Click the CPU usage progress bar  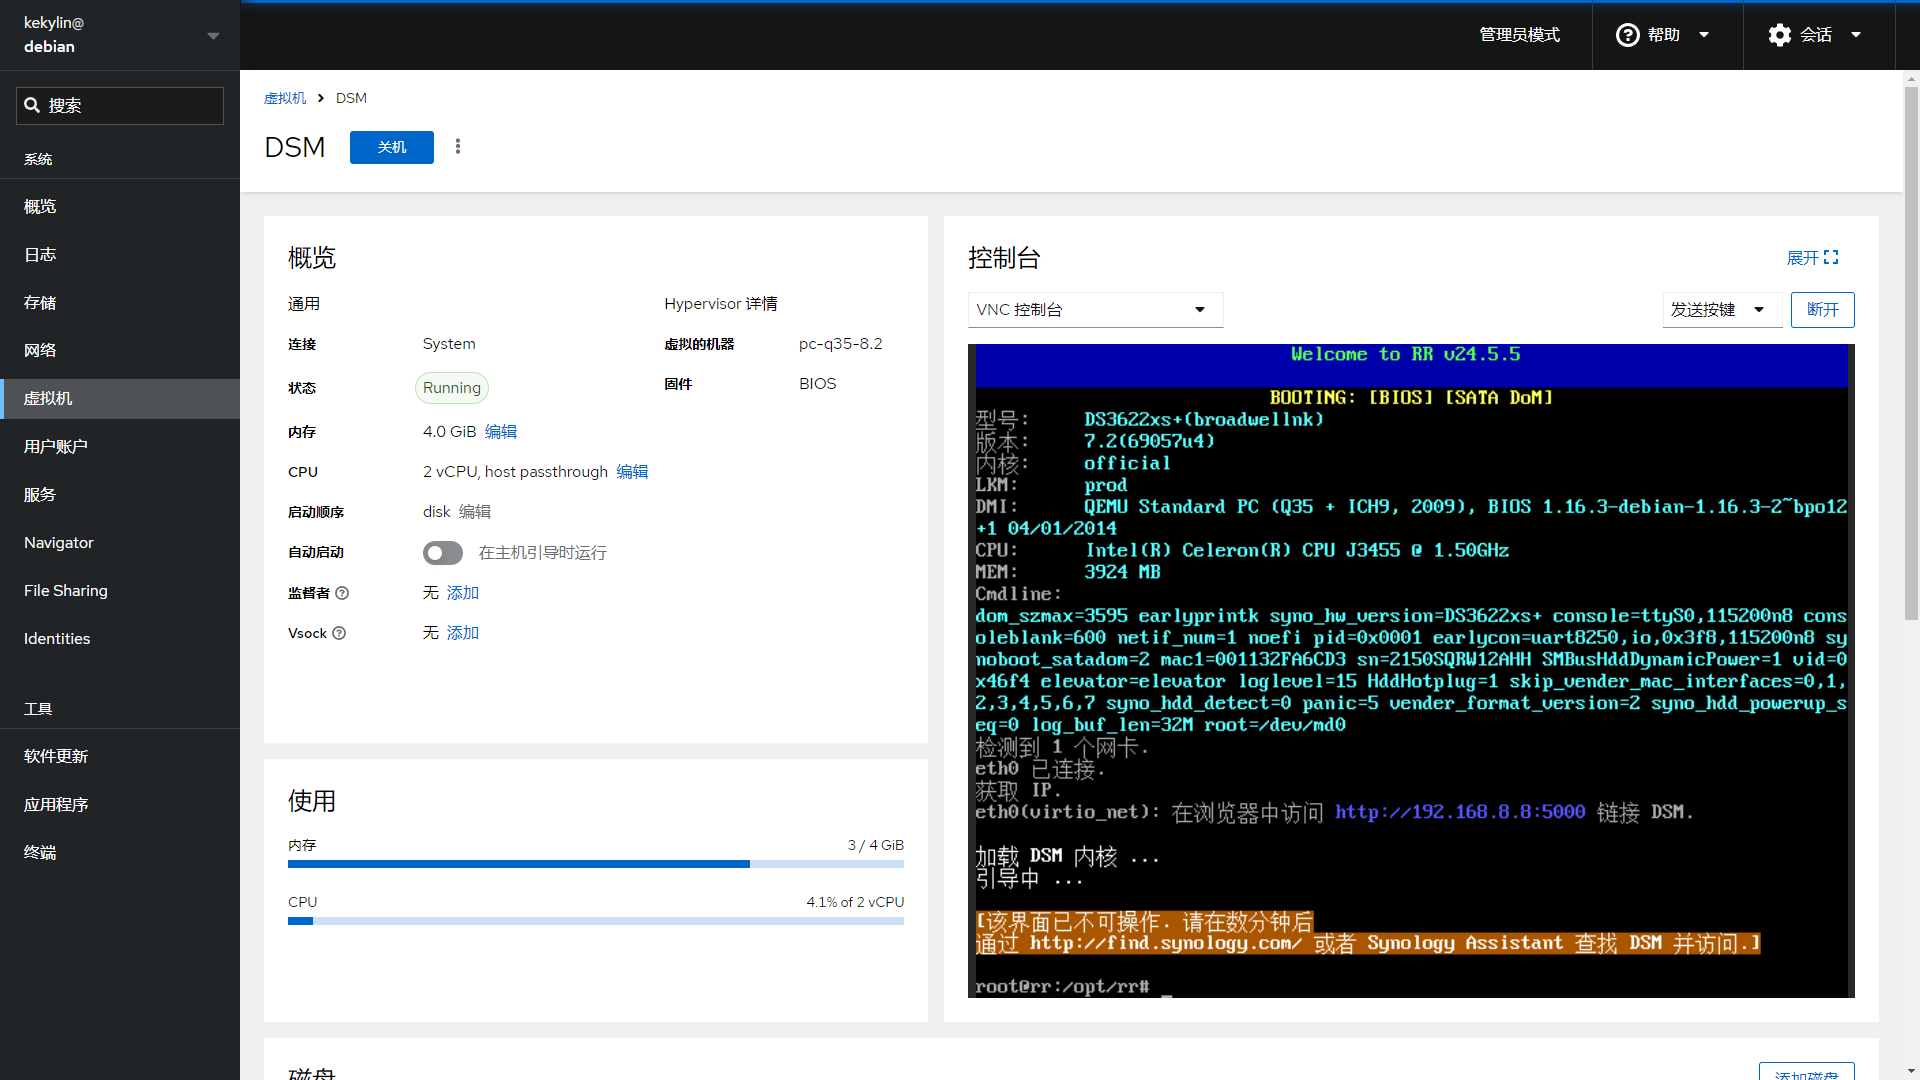(596, 921)
